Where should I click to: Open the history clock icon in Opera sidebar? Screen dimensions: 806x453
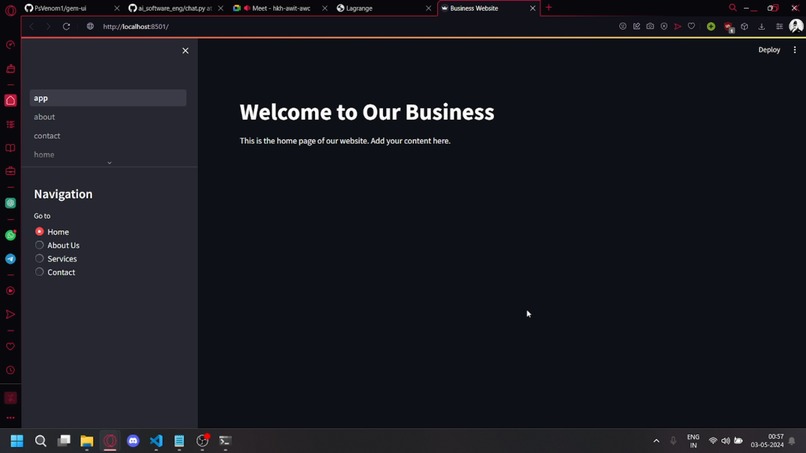10,370
